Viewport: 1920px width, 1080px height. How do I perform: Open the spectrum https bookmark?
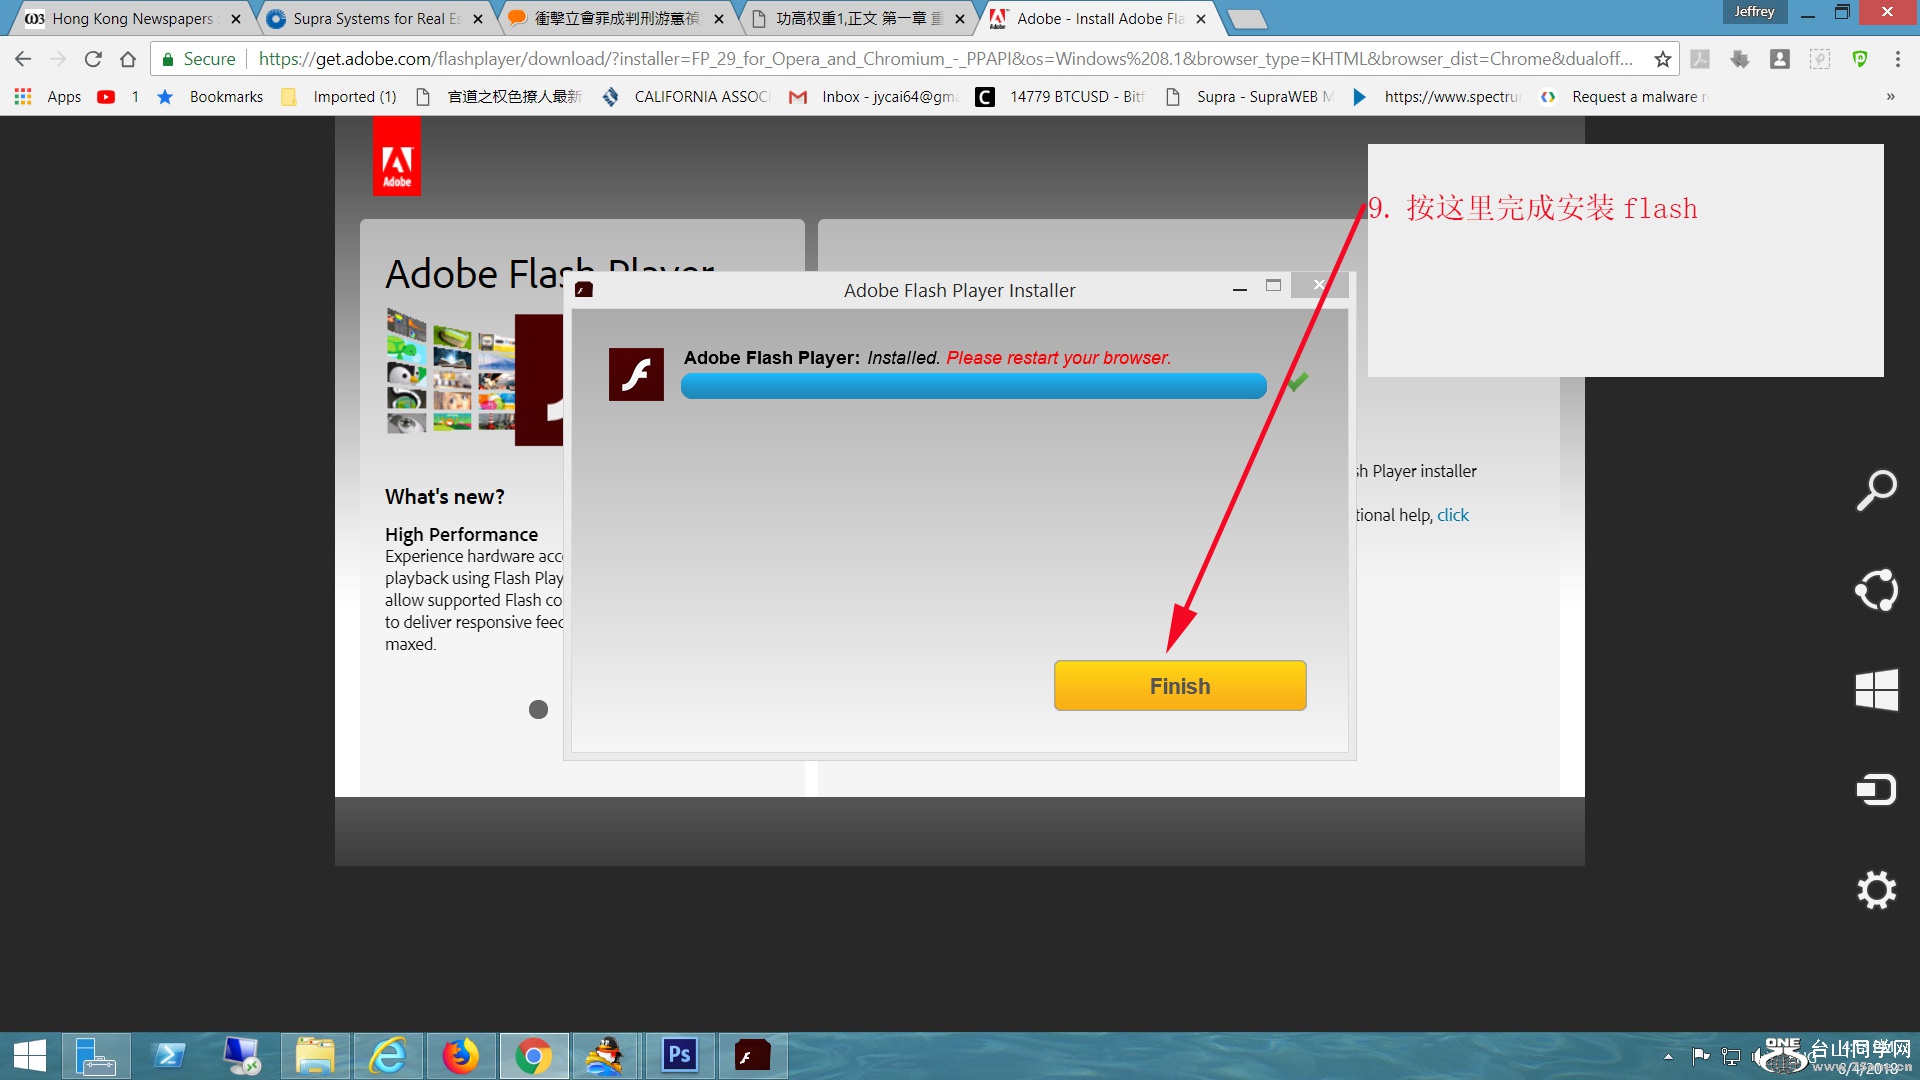[1437, 97]
